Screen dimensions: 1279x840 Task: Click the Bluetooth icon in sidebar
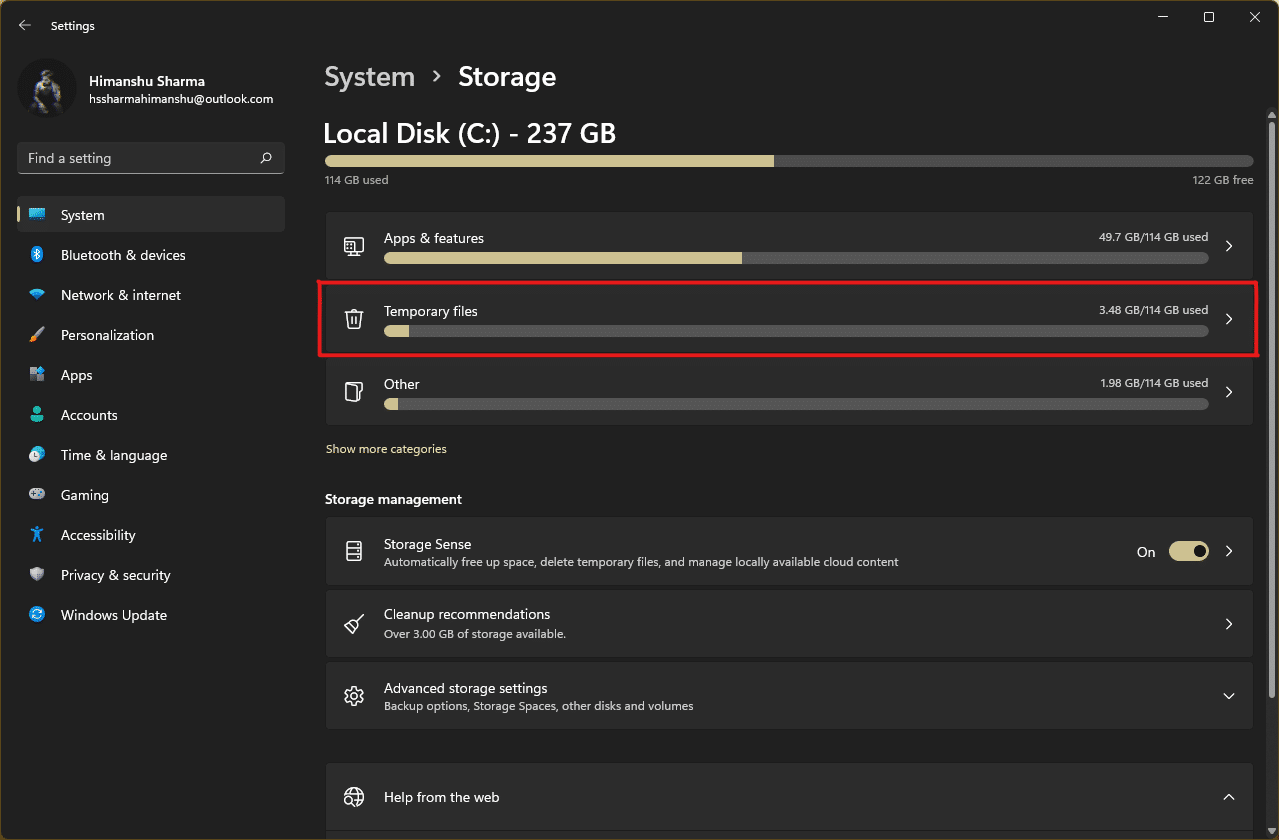click(37, 255)
